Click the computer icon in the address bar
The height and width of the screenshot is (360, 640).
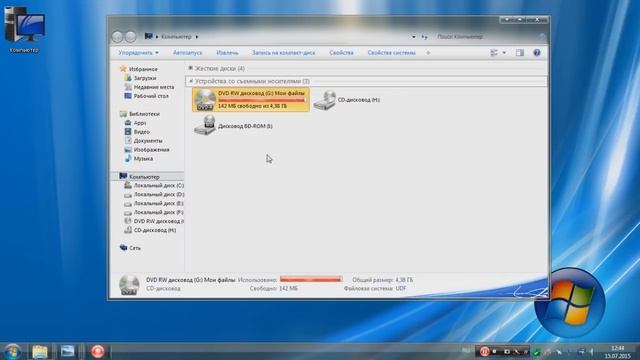coord(148,36)
